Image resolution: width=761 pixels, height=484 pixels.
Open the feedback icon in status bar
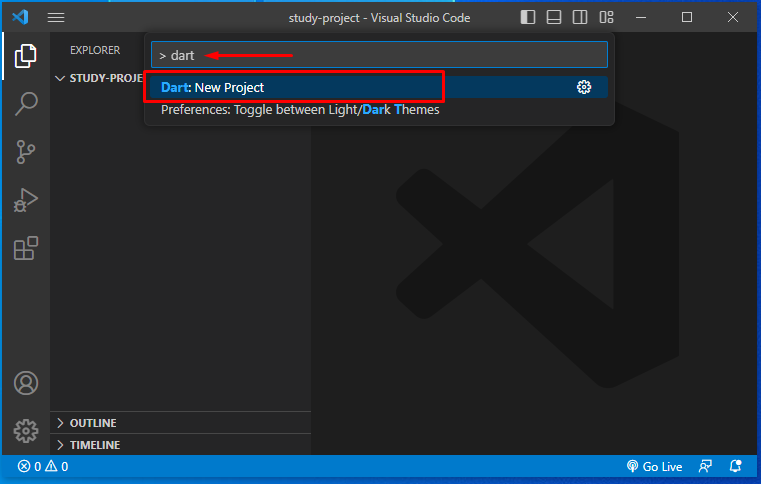point(705,467)
